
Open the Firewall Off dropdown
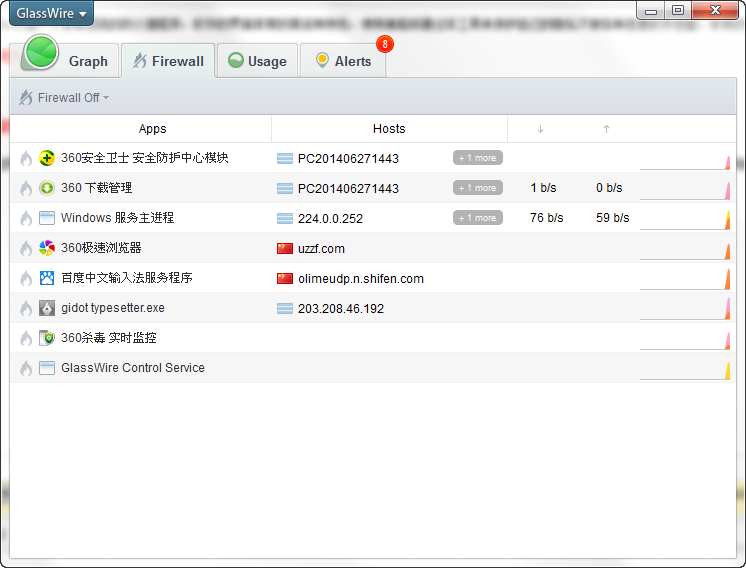pyautogui.click(x=64, y=98)
